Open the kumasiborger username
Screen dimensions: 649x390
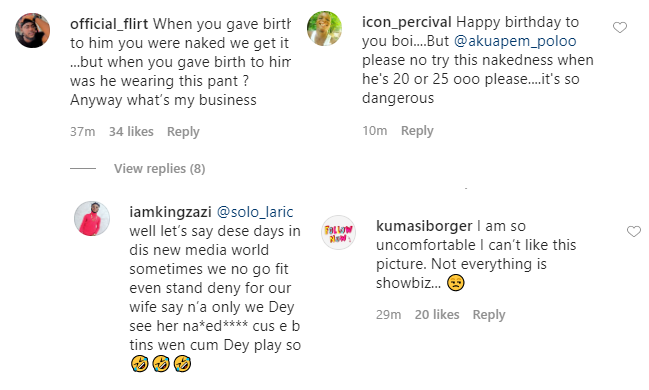[424, 226]
